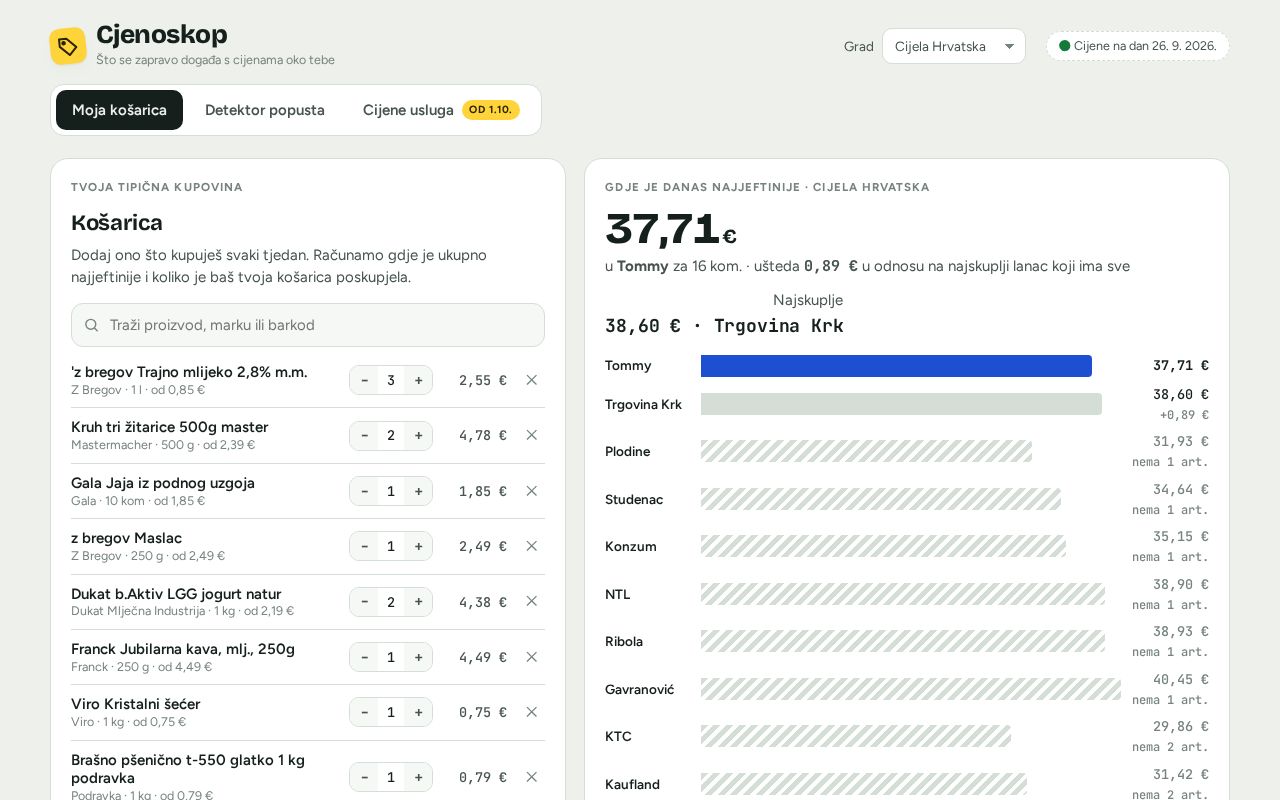Image resolution: width=1280 pixels, height=800 pixels.
Task: Decrease quantity of Kruh tri žitarice
Action: tap(364, 435)
